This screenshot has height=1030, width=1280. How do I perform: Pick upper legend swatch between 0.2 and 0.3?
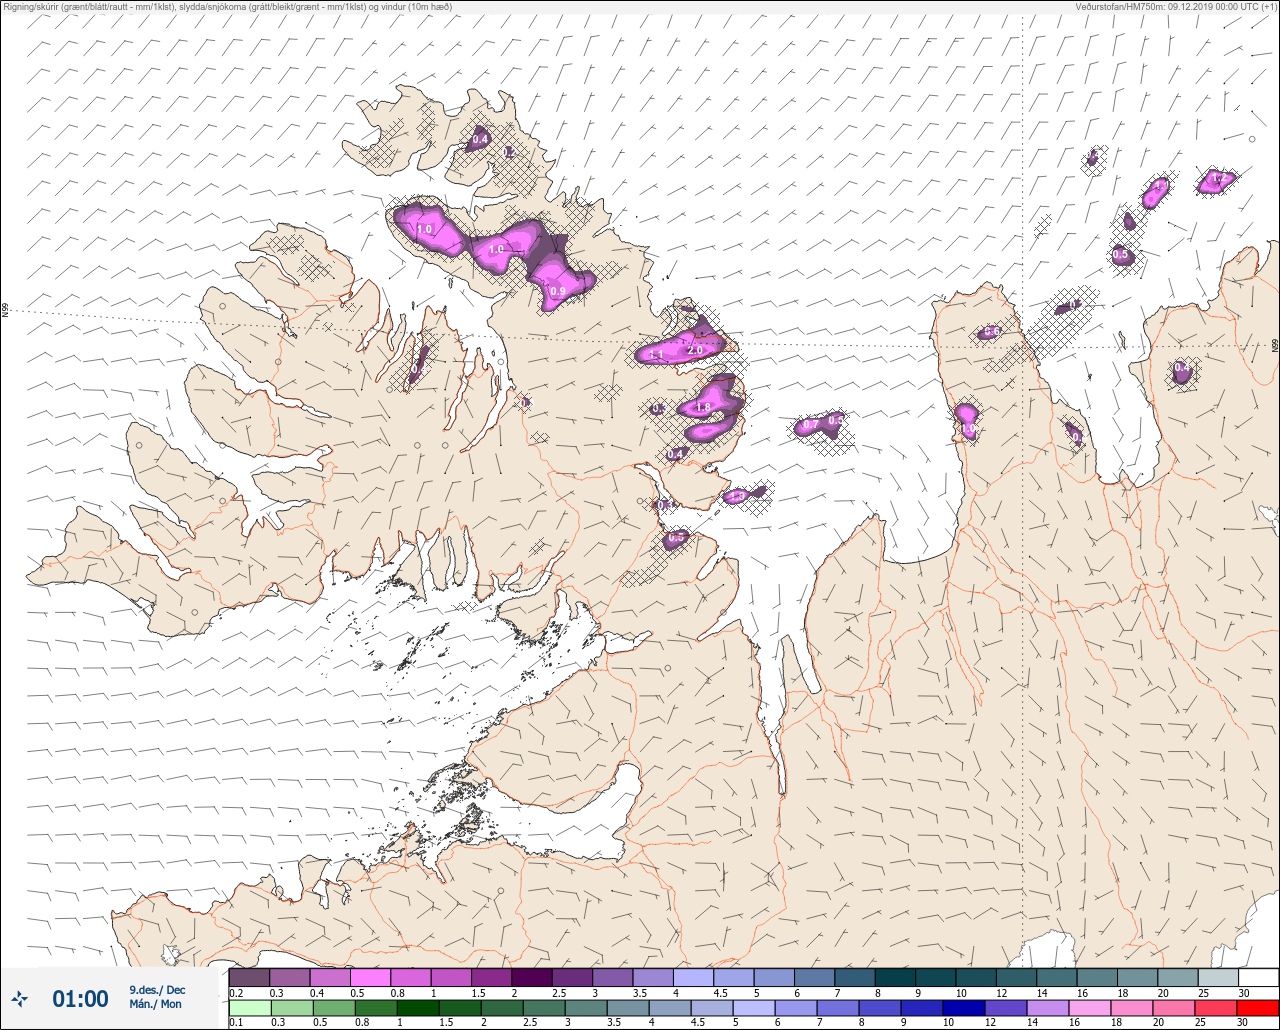pos(249,977)
